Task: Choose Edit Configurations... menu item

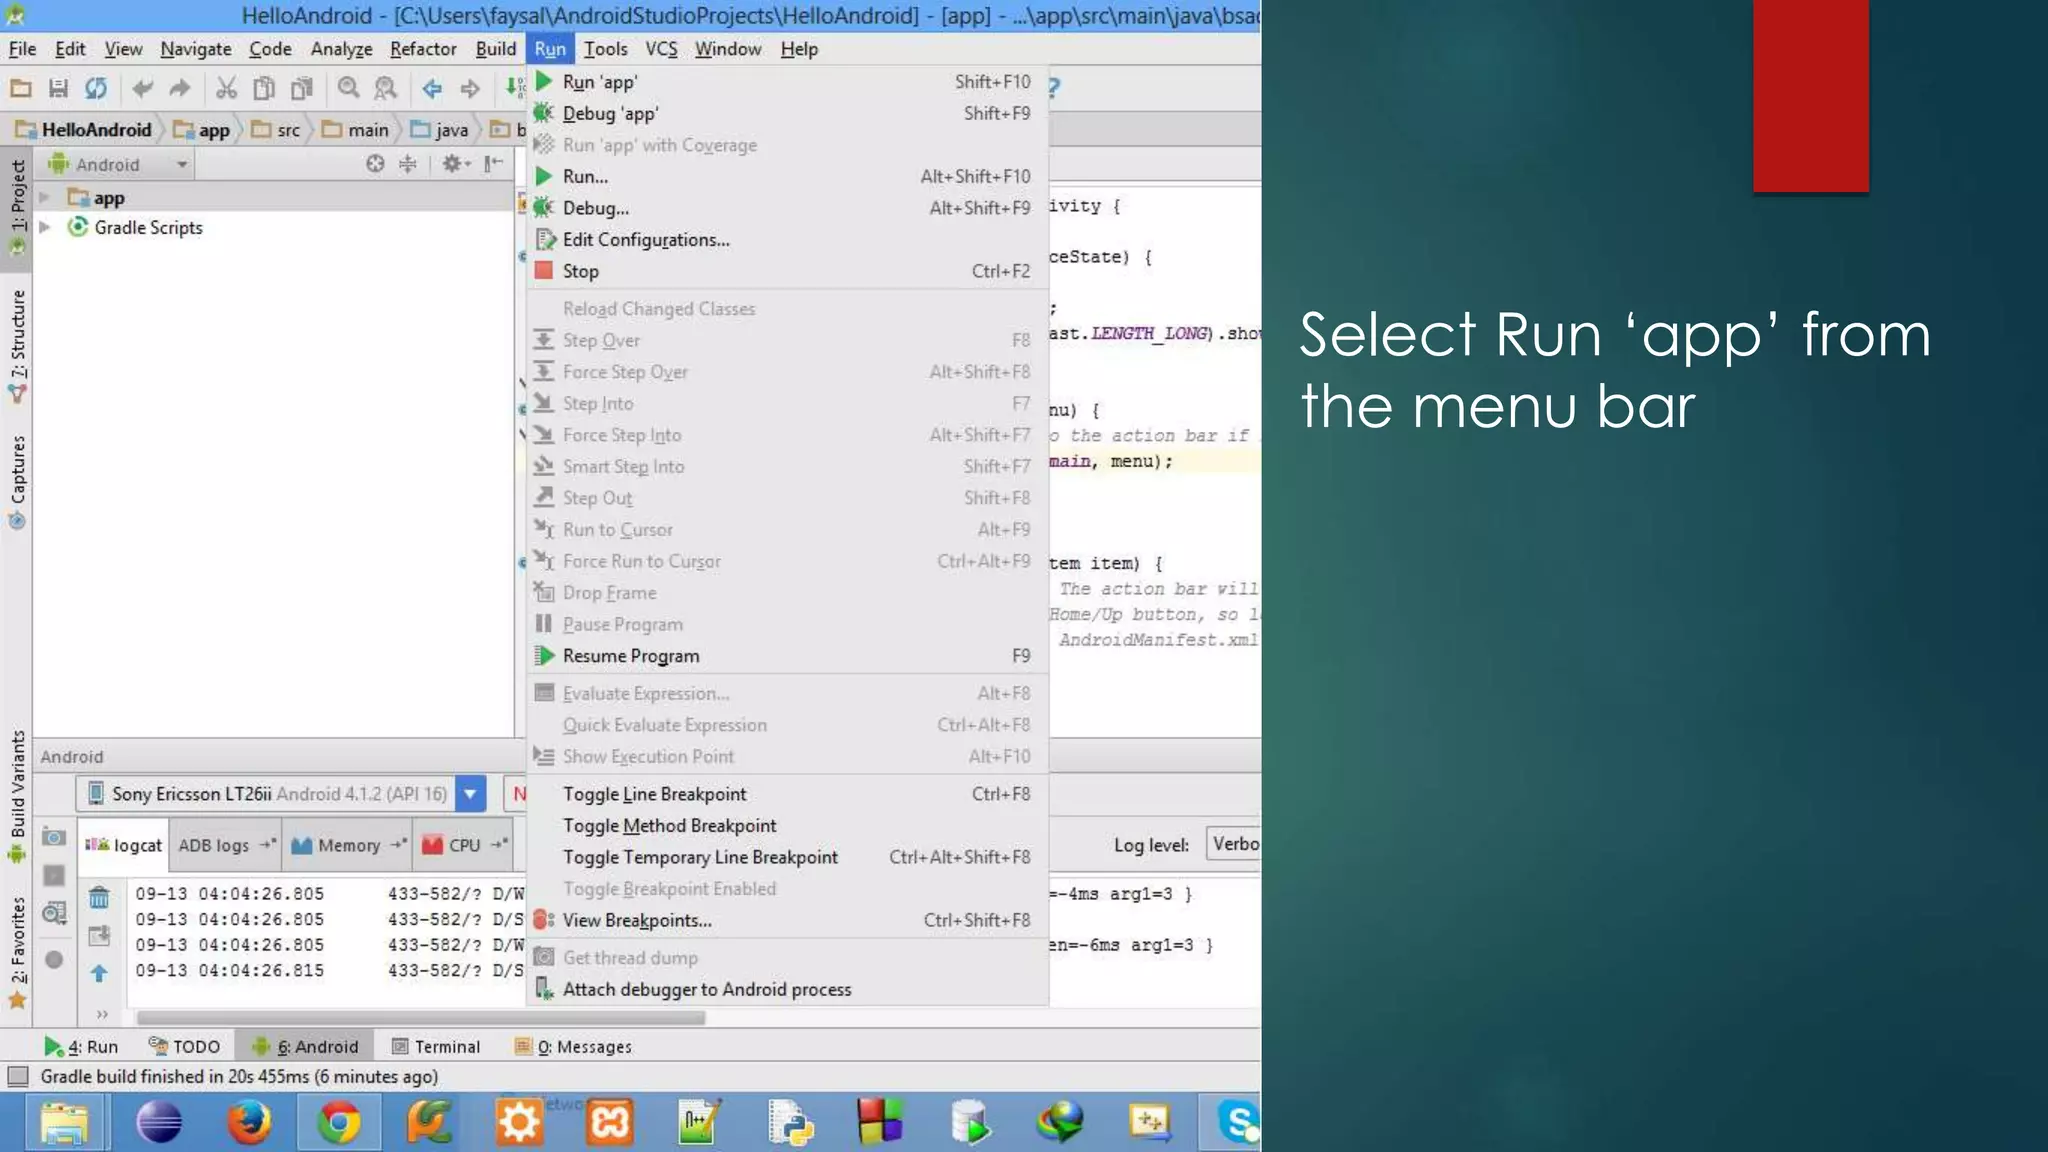Action: (x=788, y=240)
